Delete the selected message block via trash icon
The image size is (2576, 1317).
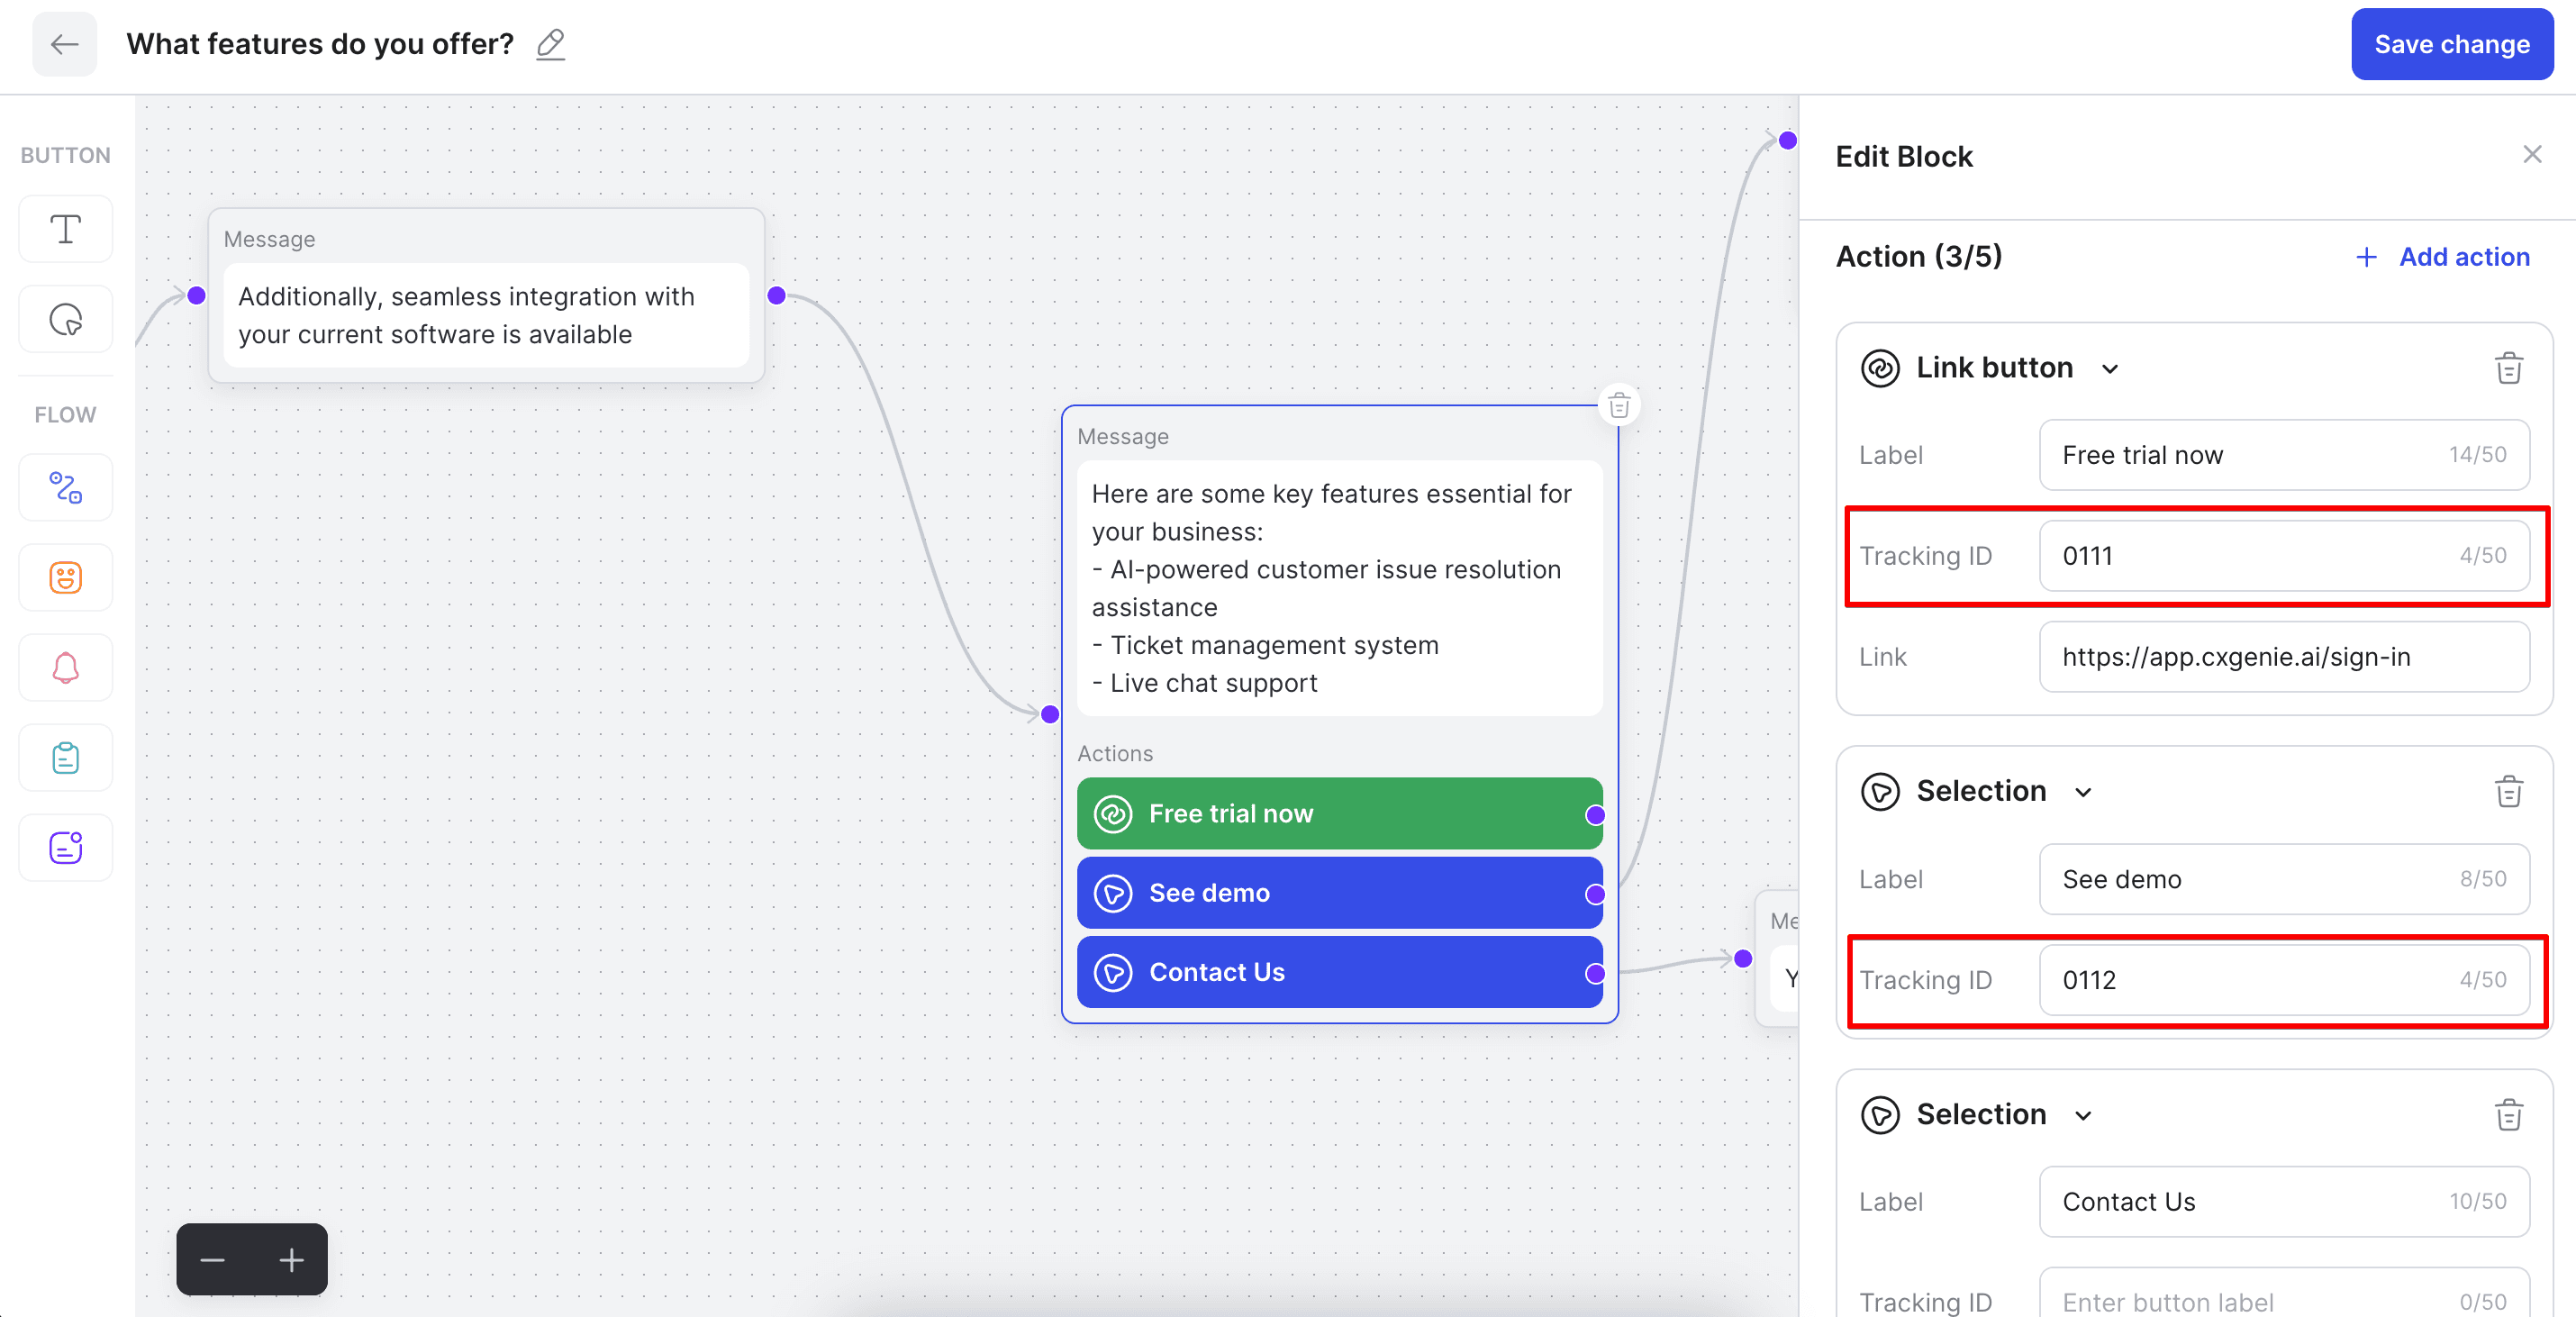(x=1619, y=405)
